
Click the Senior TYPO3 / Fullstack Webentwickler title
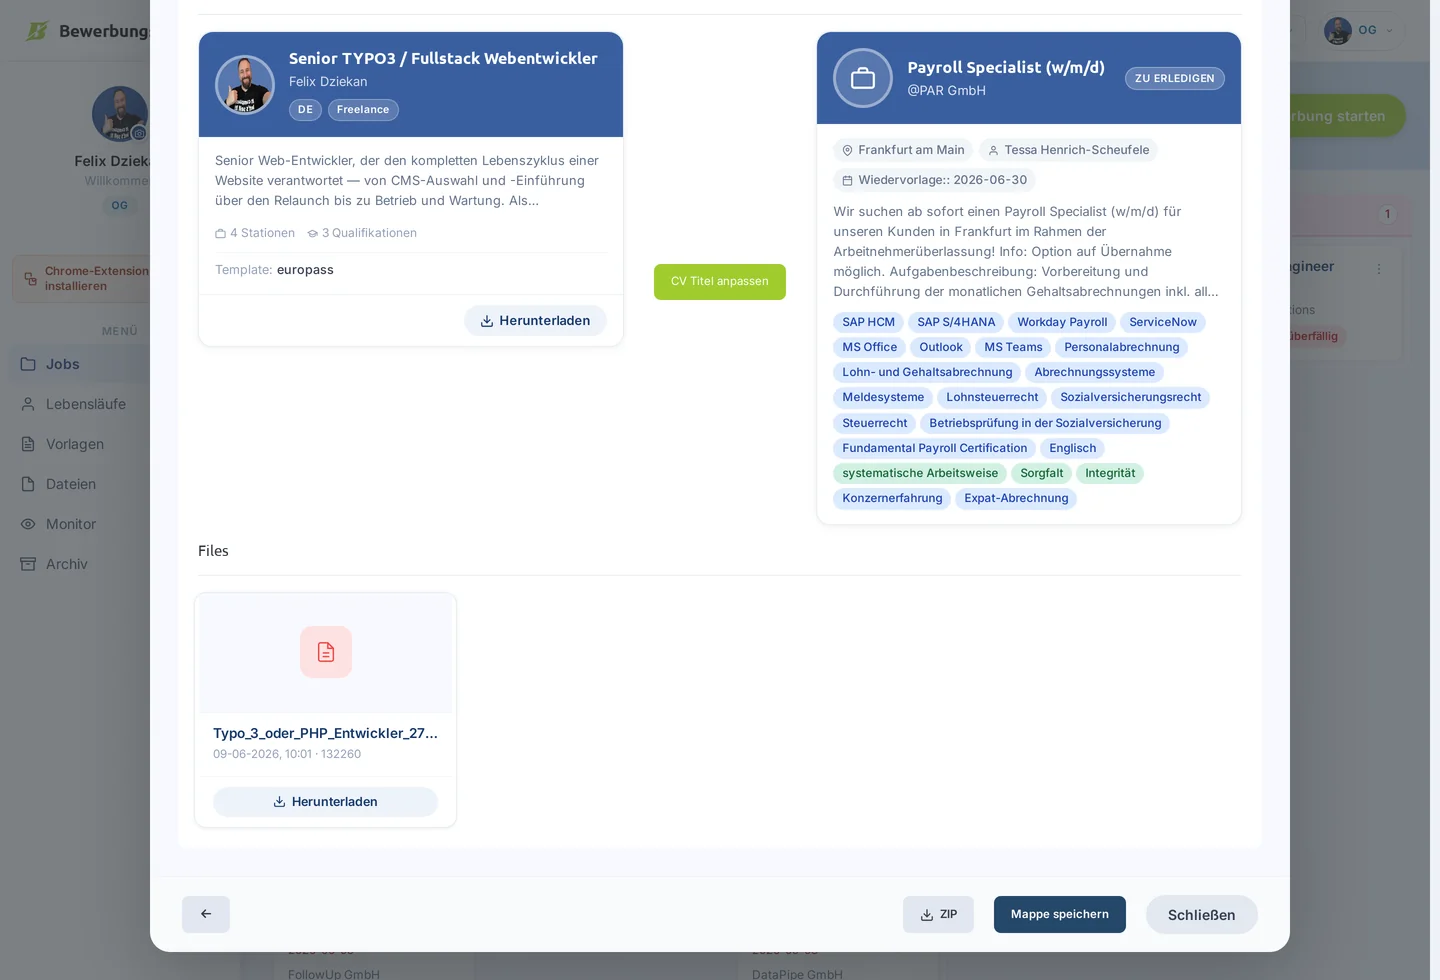click(x=443, y=59)
